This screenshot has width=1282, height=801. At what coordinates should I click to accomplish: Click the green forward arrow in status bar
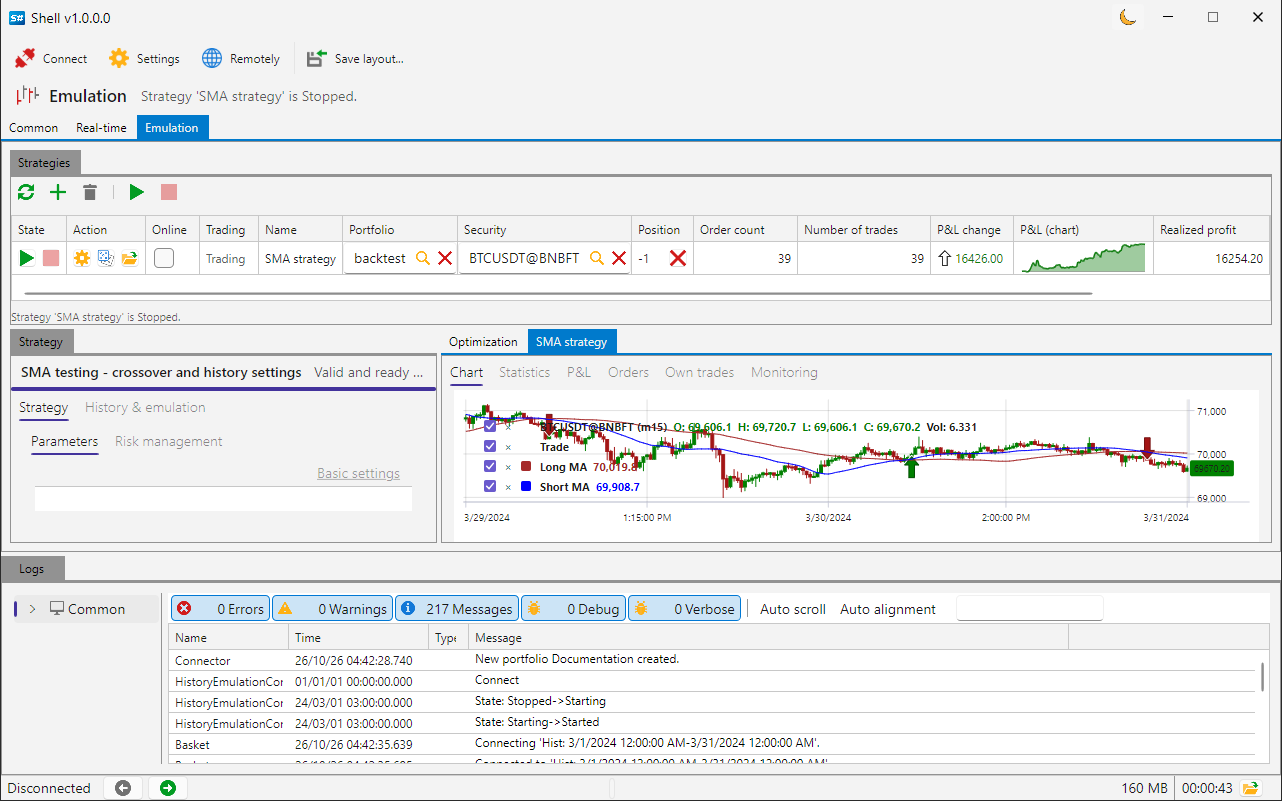click(x=167, y=788)
